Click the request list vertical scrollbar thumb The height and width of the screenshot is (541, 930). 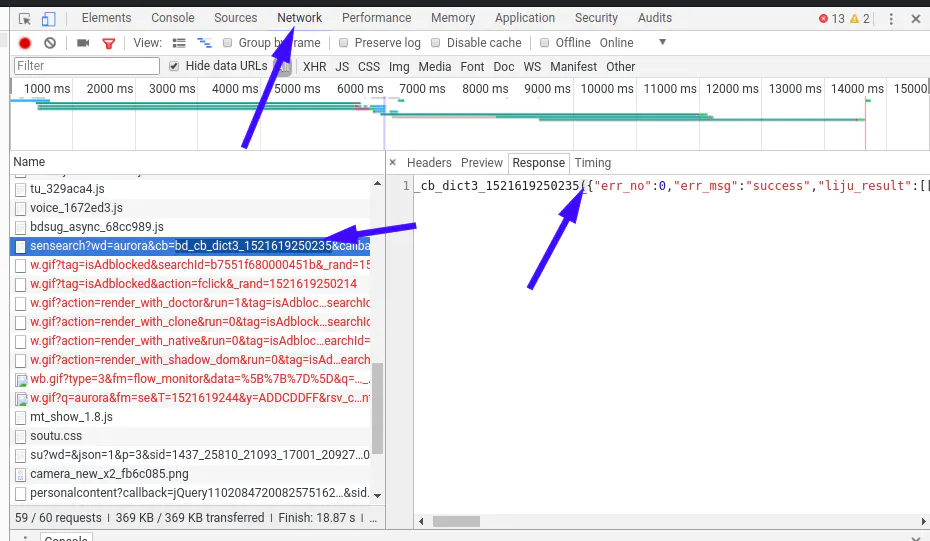pyautogui.click(x=377, y=408)
